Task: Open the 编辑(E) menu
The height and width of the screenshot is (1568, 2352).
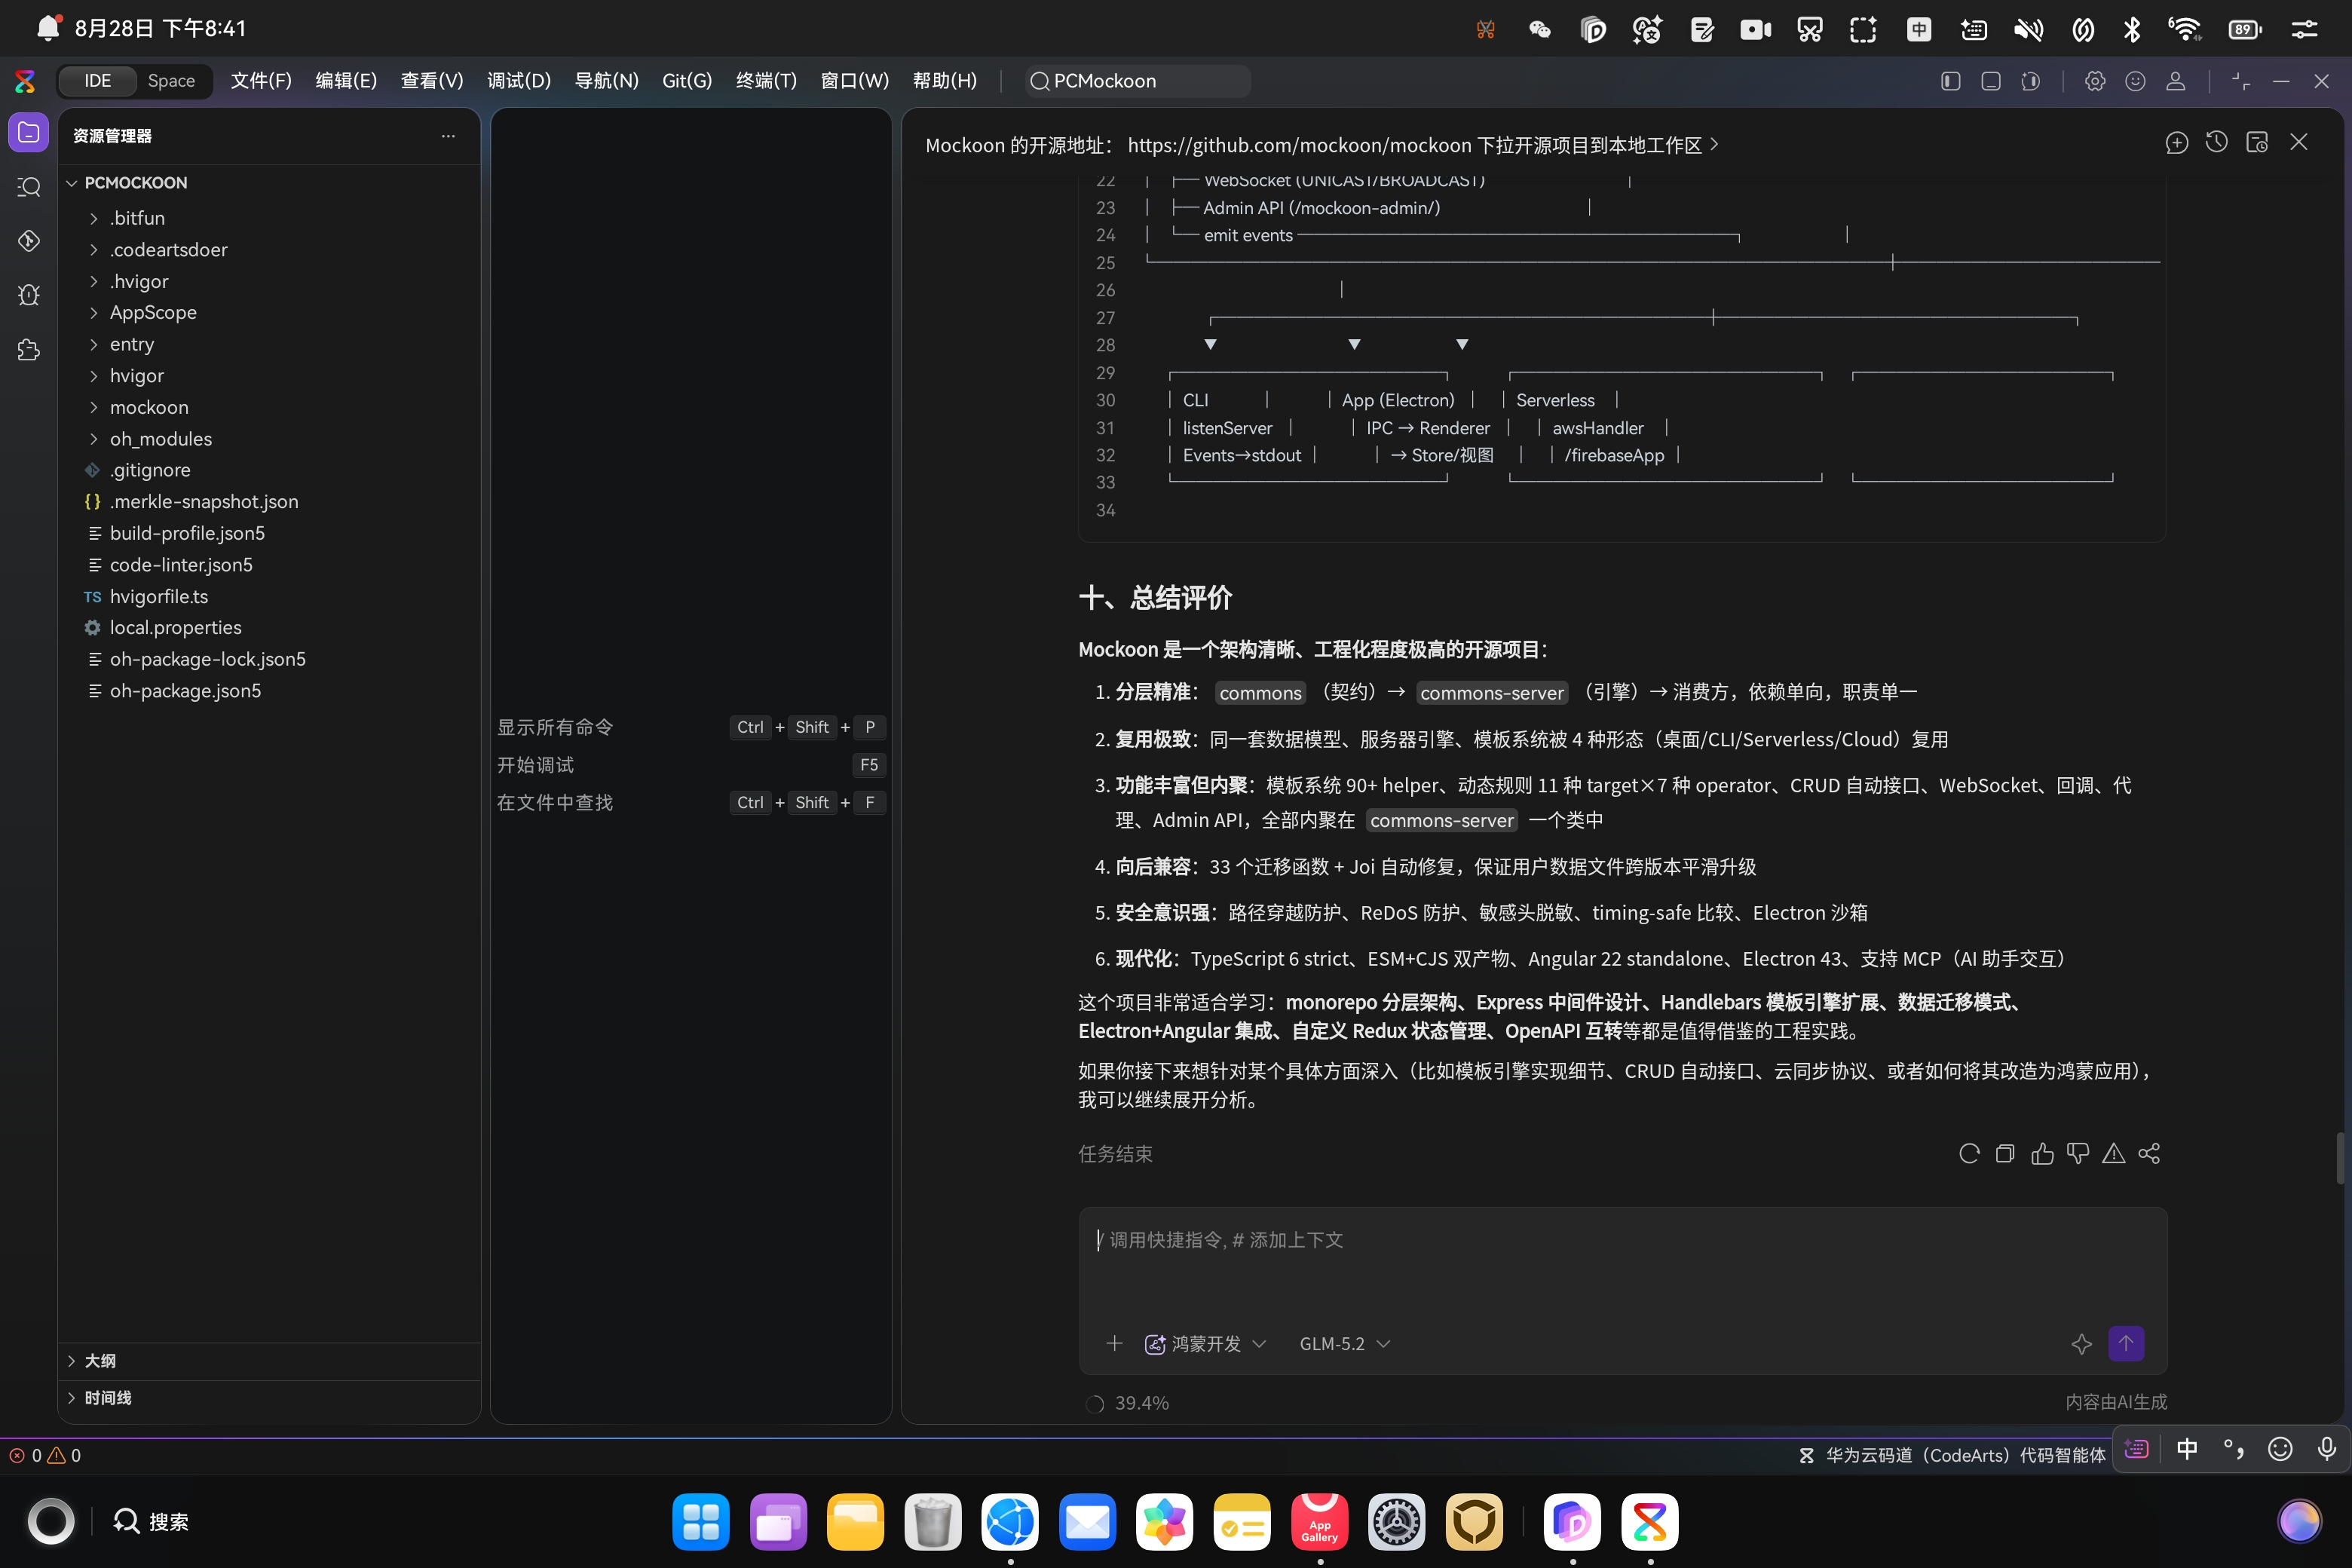Action: 346,81
